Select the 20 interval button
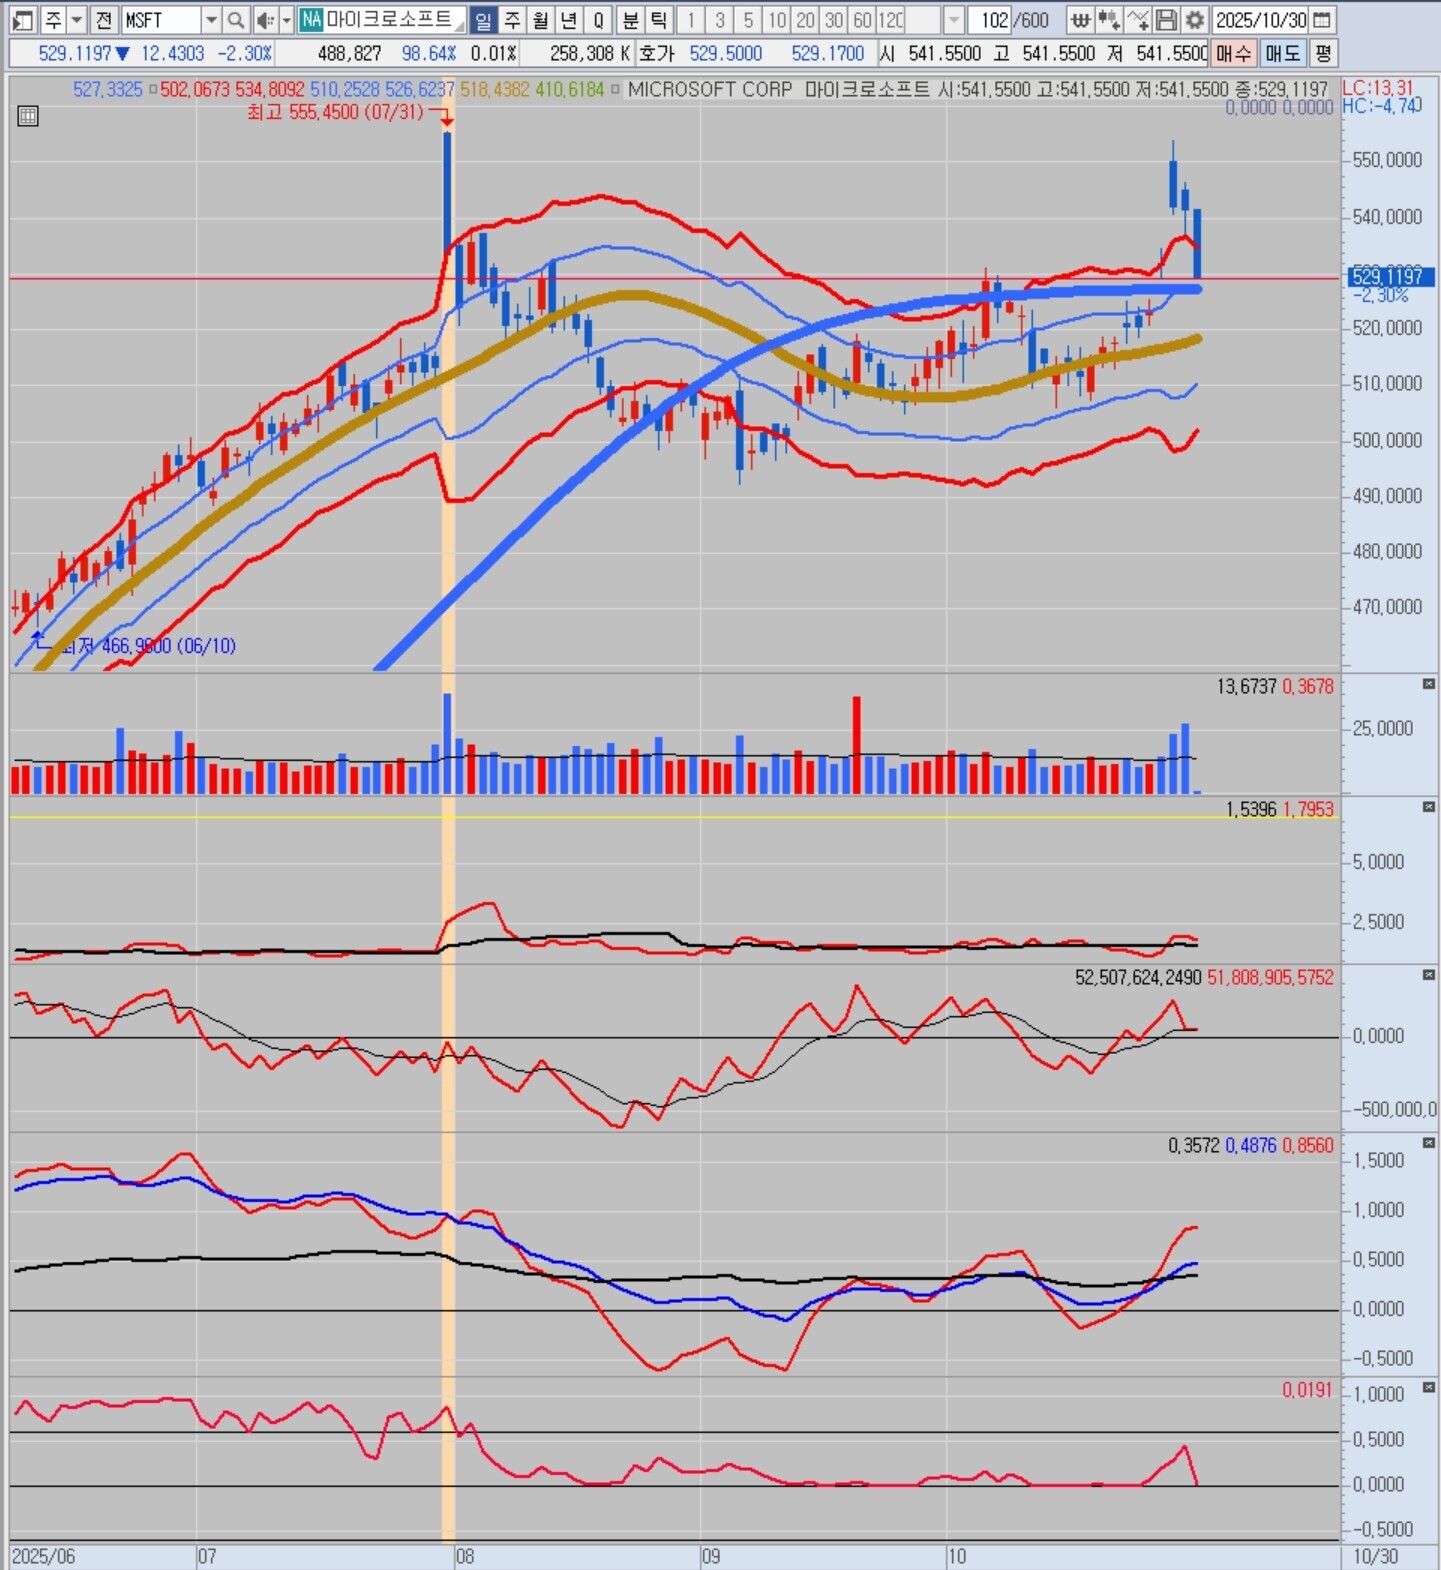1441x1570 pixels. (x=805, y=19)
